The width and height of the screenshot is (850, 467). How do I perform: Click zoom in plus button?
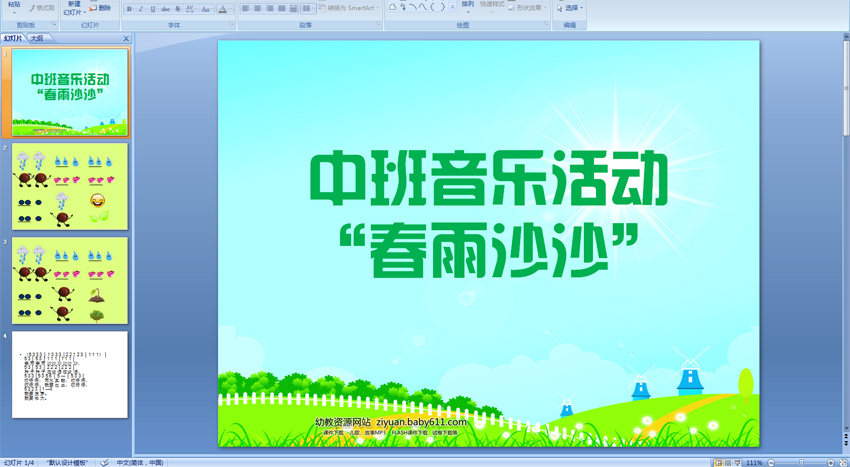(x=831, y=463)
